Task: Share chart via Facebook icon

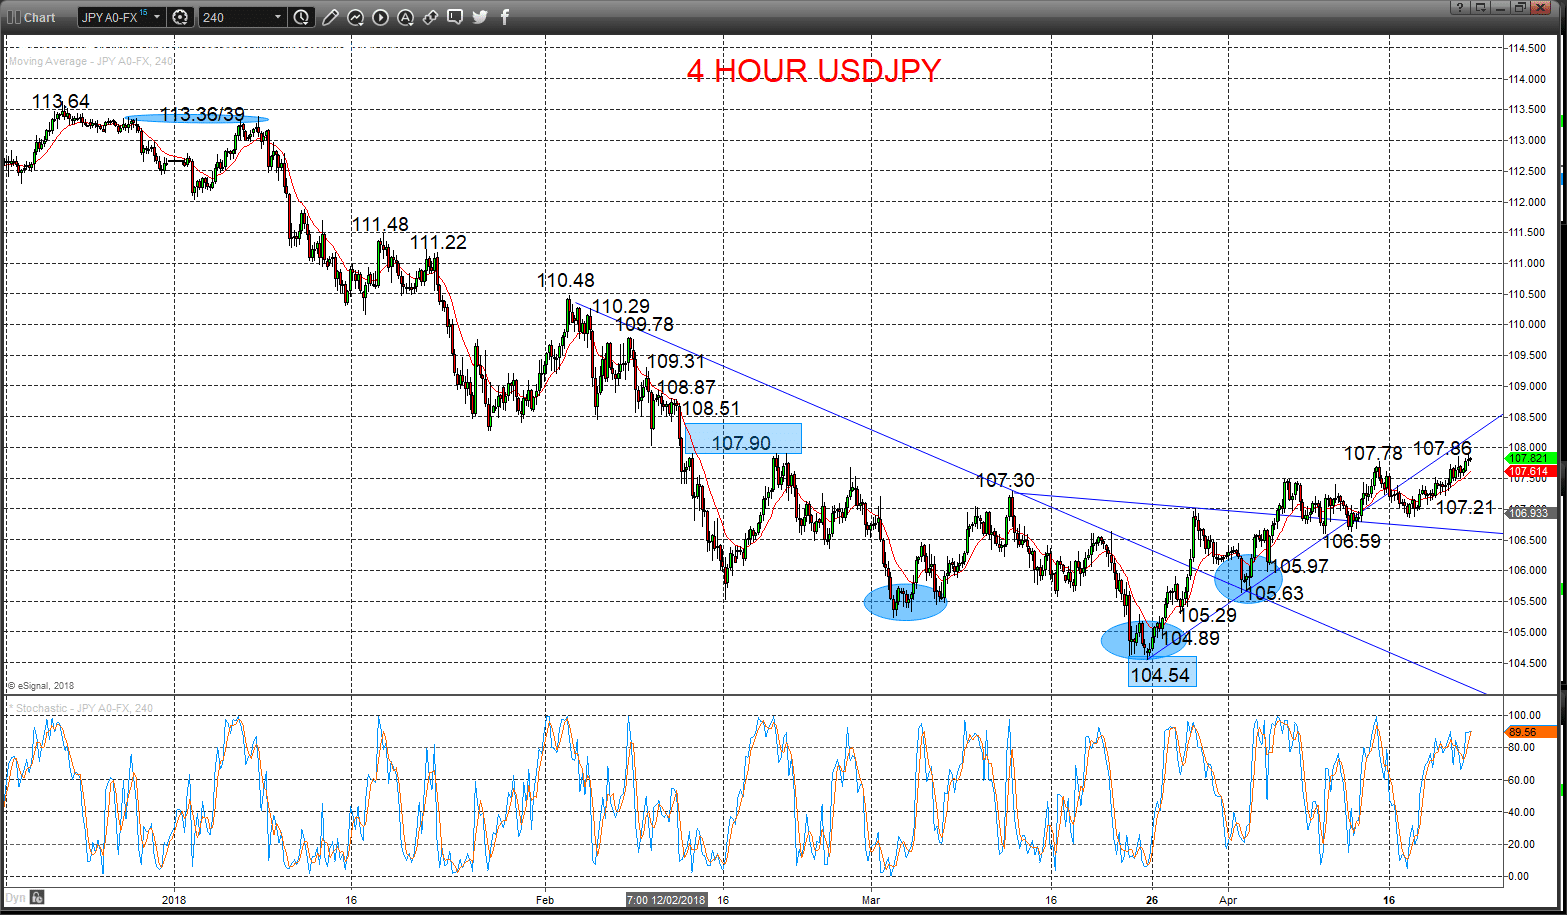Action: tap(505, 17)
